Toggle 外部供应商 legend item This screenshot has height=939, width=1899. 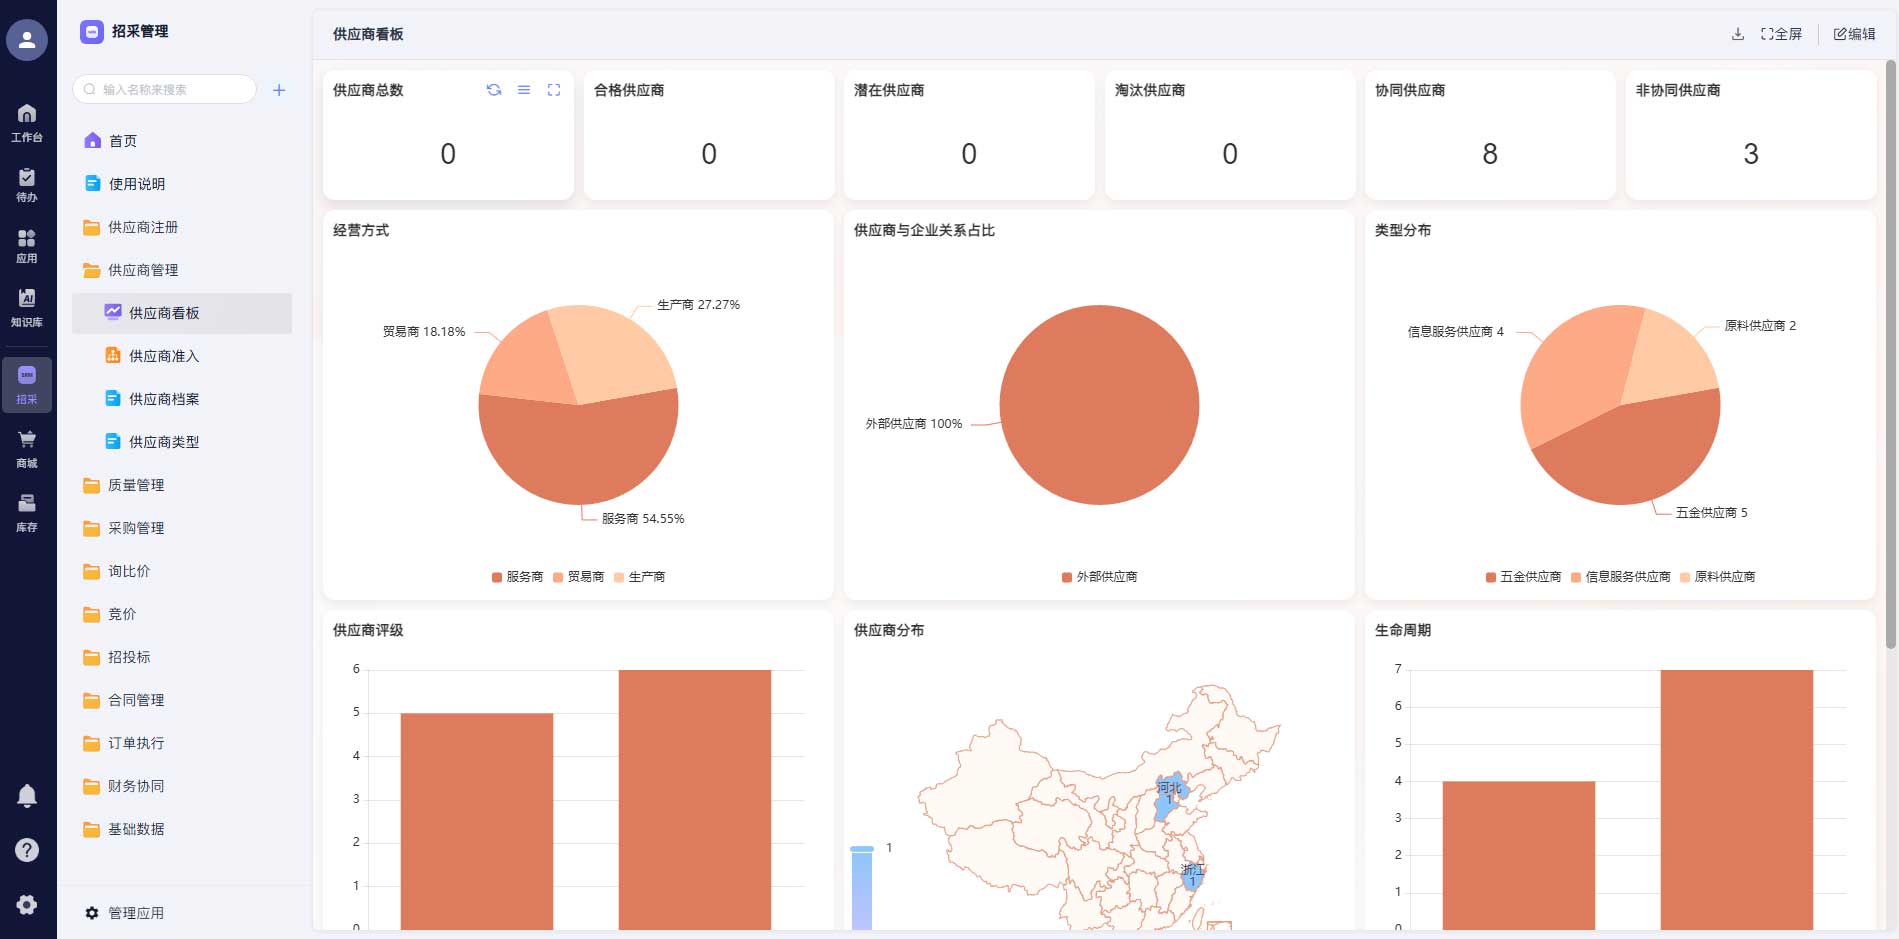click(1099, 577)
